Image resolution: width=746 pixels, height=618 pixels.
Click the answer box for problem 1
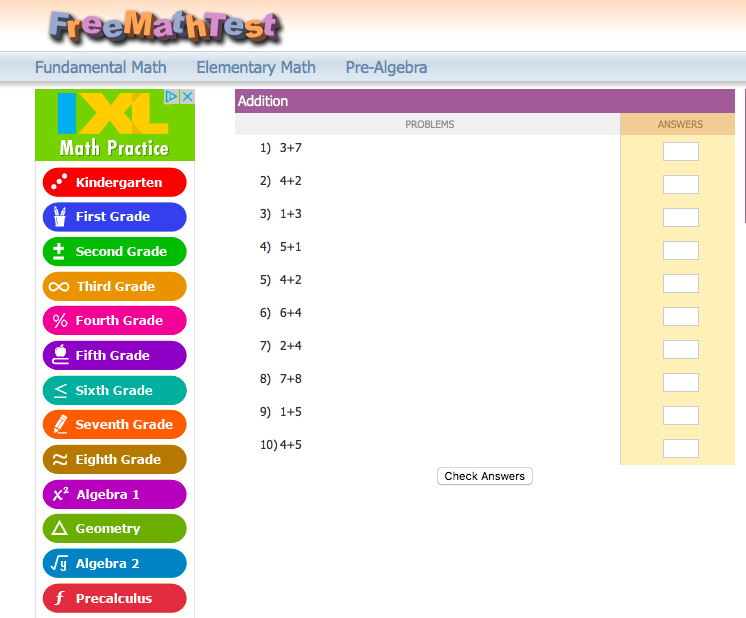pos(681,151)
